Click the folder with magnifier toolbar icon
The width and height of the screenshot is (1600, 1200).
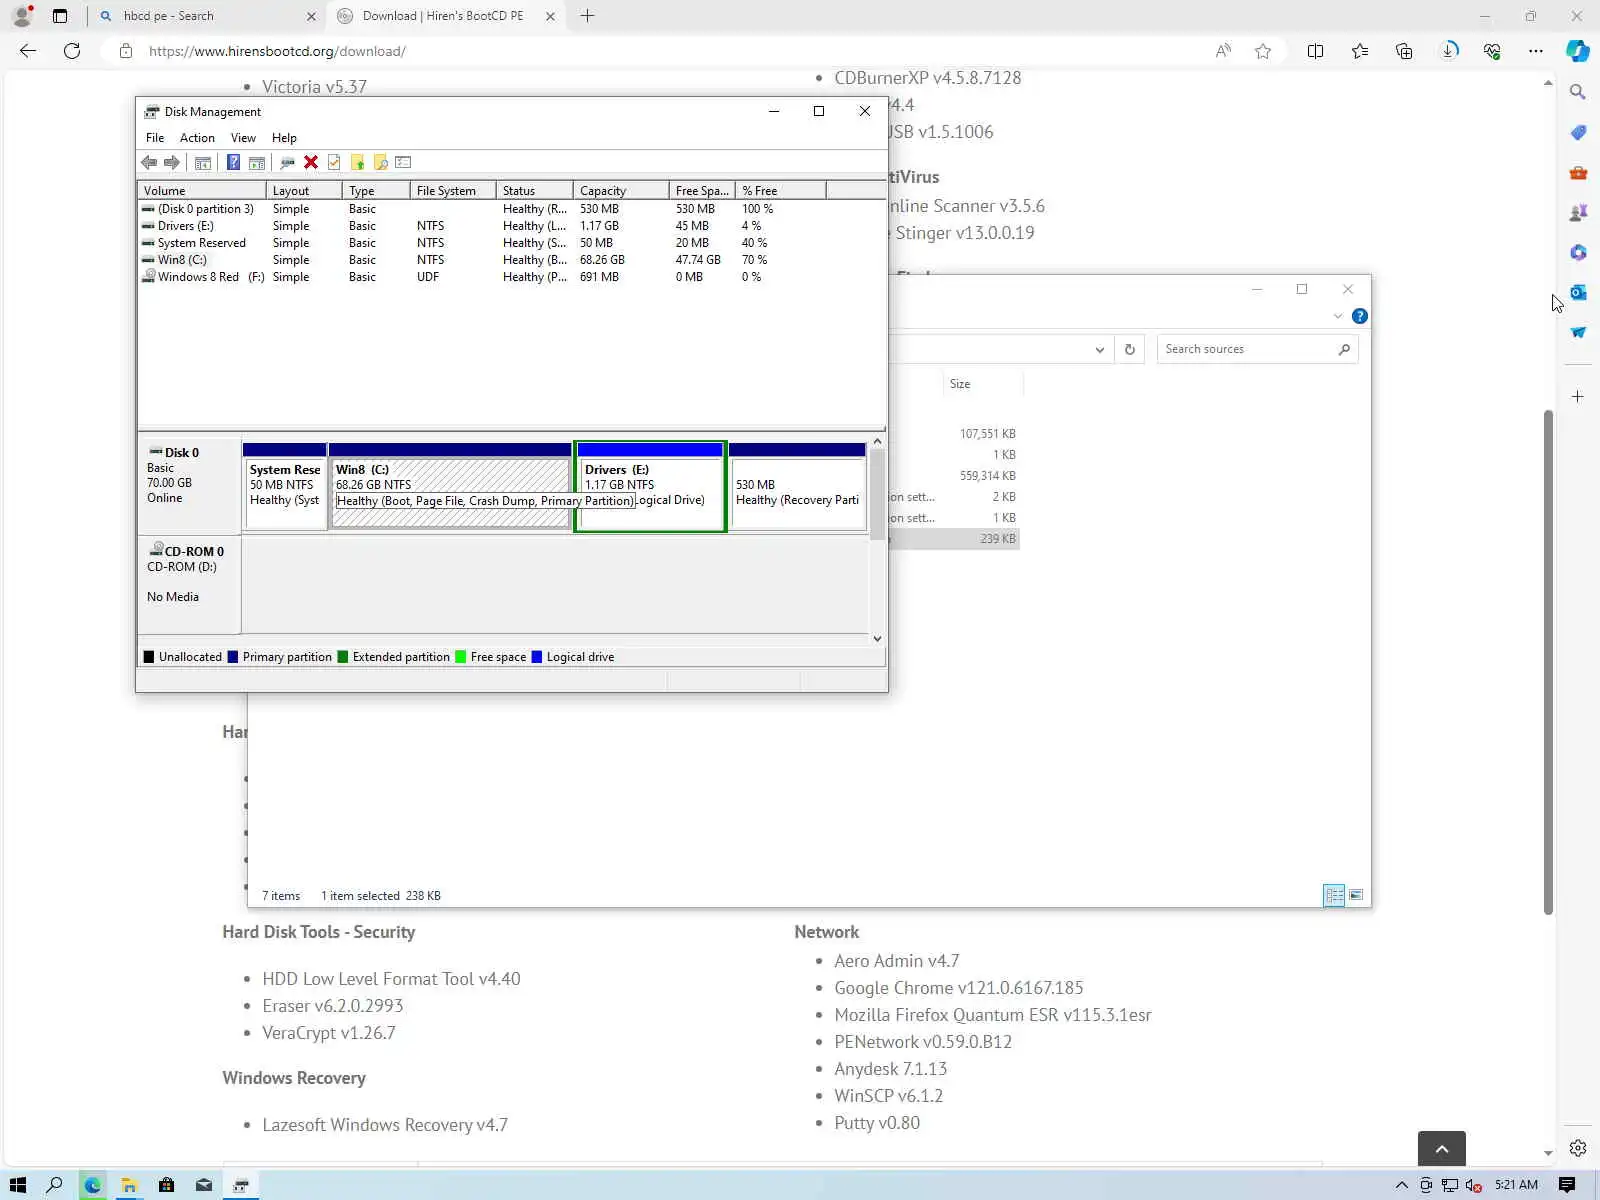click(x=380, y=163)
